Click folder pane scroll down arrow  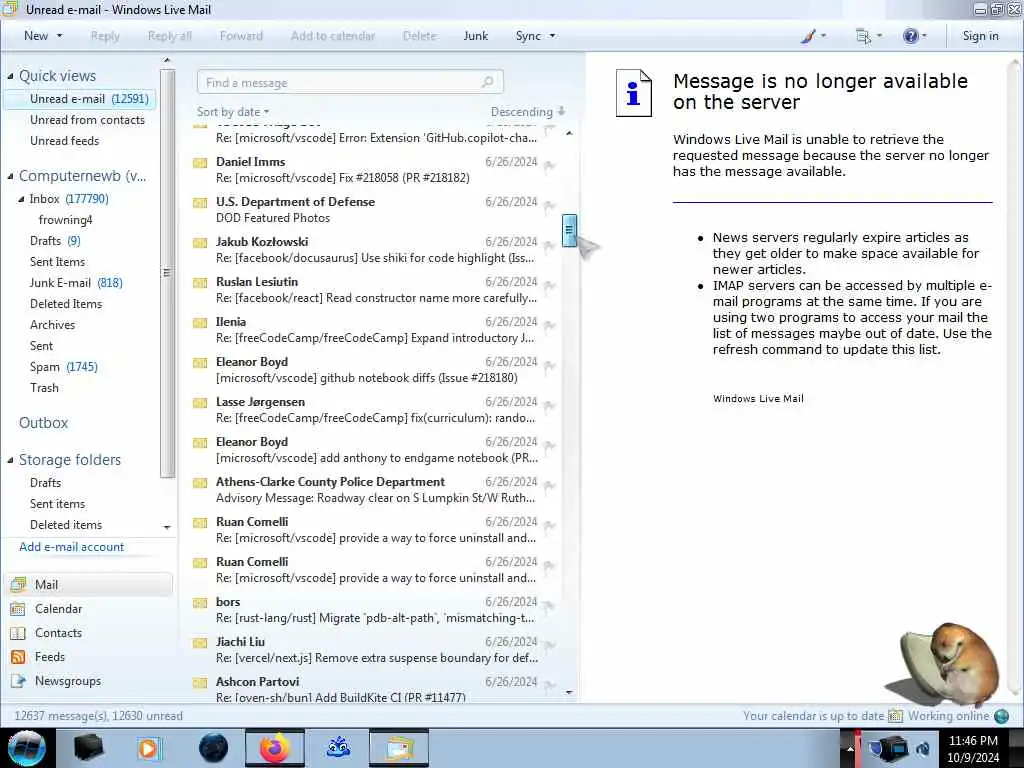[167, 526]
